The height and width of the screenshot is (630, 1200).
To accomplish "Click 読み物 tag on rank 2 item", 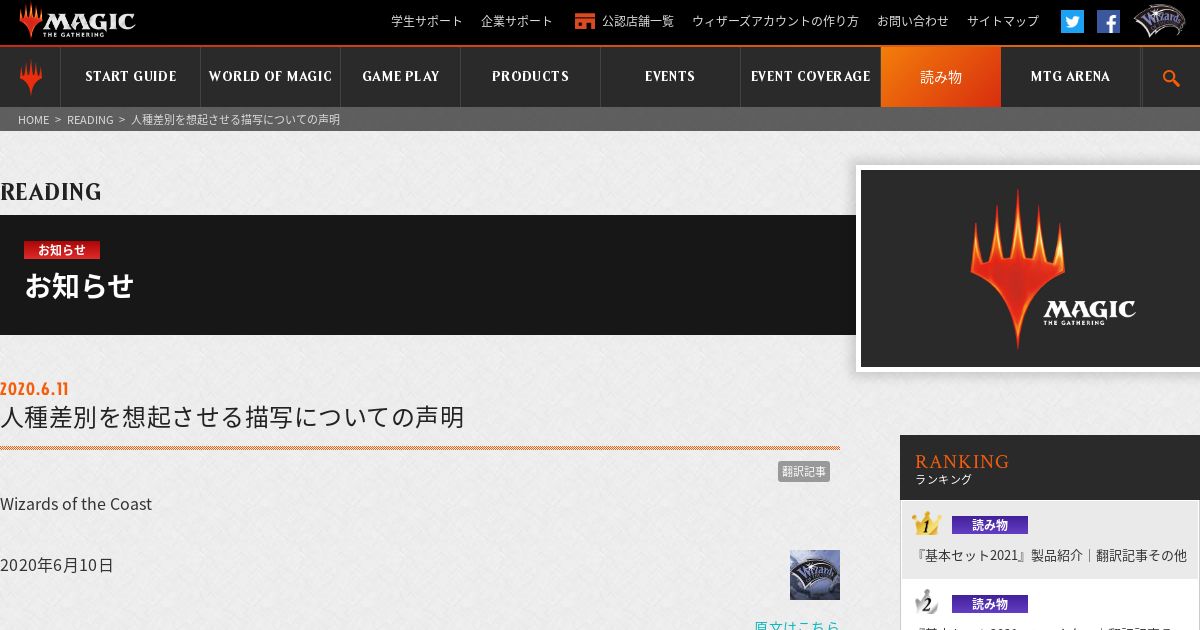I will pyautogui.click(x=990, y=604).
